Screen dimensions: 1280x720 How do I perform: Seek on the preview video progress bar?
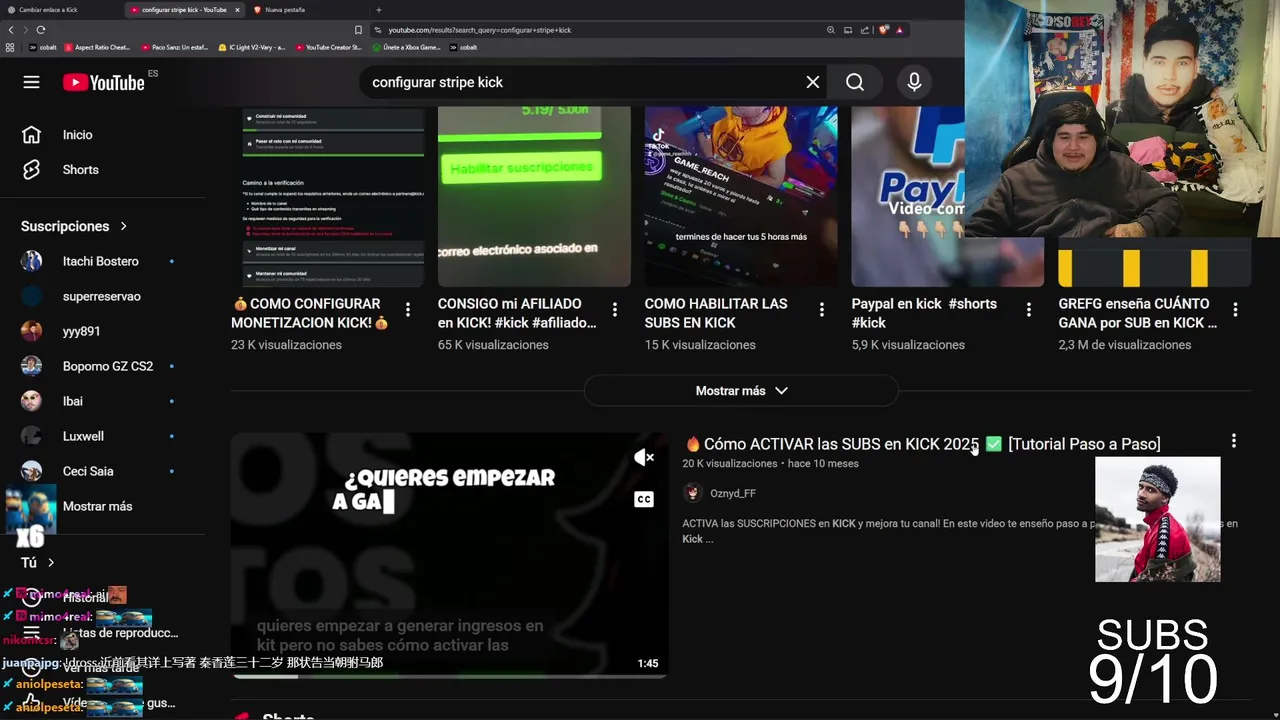(449, 676)
